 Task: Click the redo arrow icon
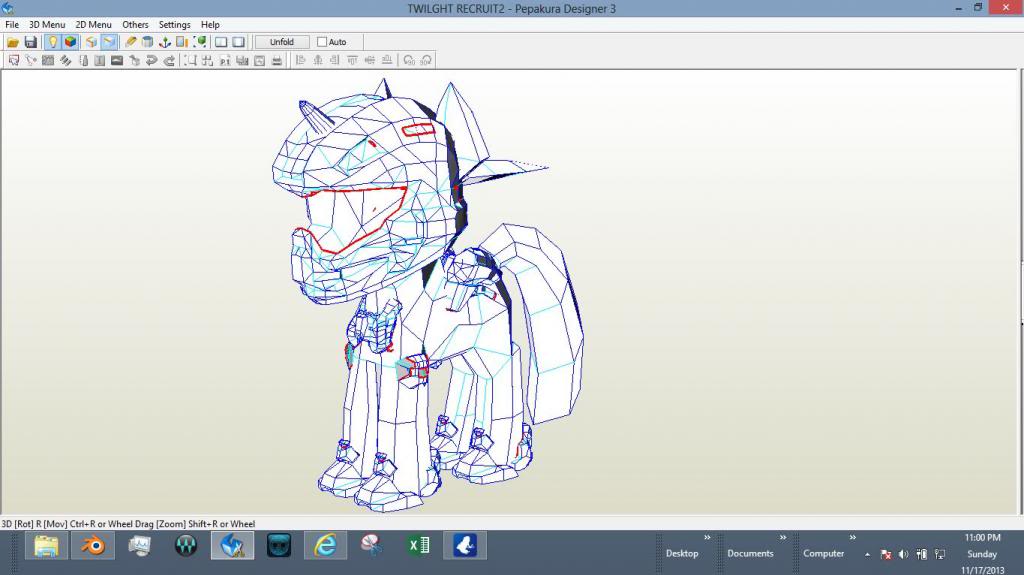[x=169, y=60]
